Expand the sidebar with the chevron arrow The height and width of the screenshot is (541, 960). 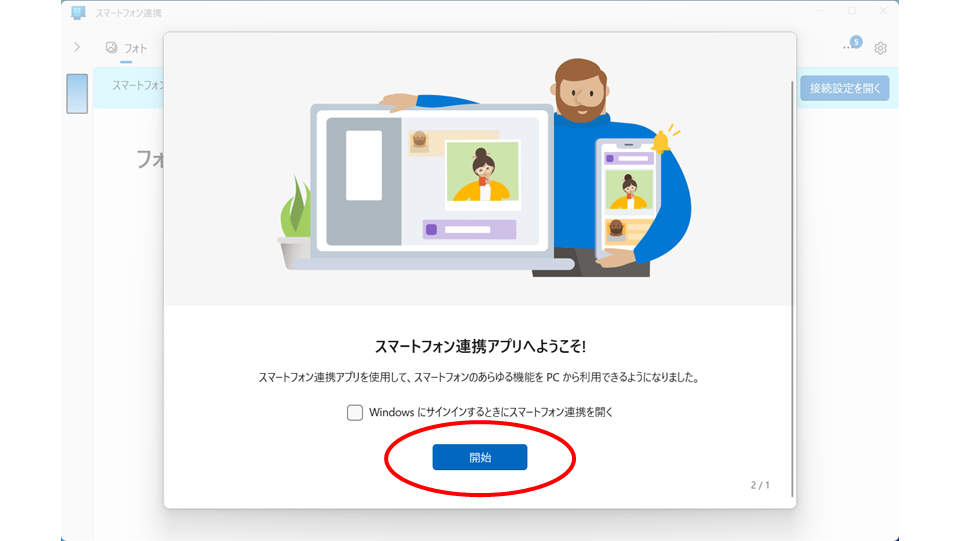click(77, 47)
